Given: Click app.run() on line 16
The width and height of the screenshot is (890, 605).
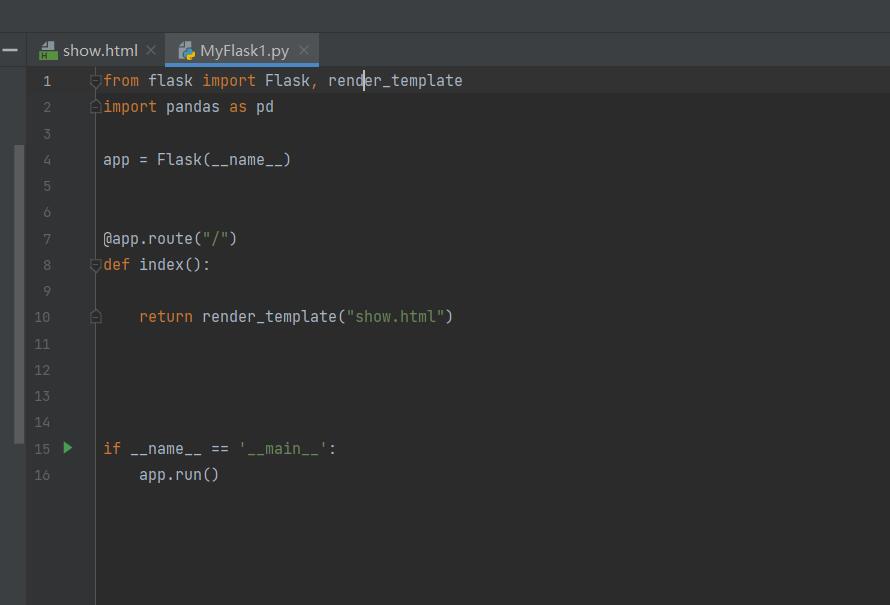Looking at the screenshot, I should click(x=178, y=475).
